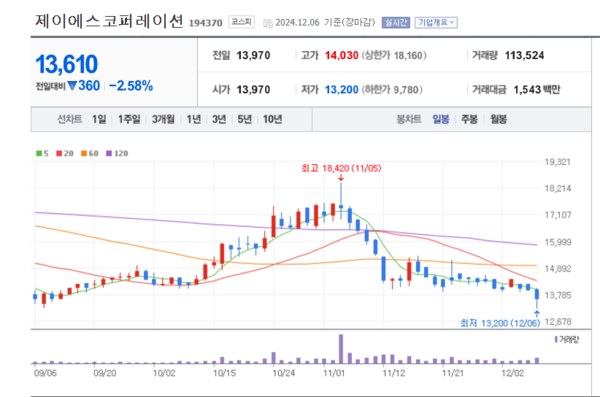
Task: Click the 11/01 date axis label
Action: click(x=334, y=373)
